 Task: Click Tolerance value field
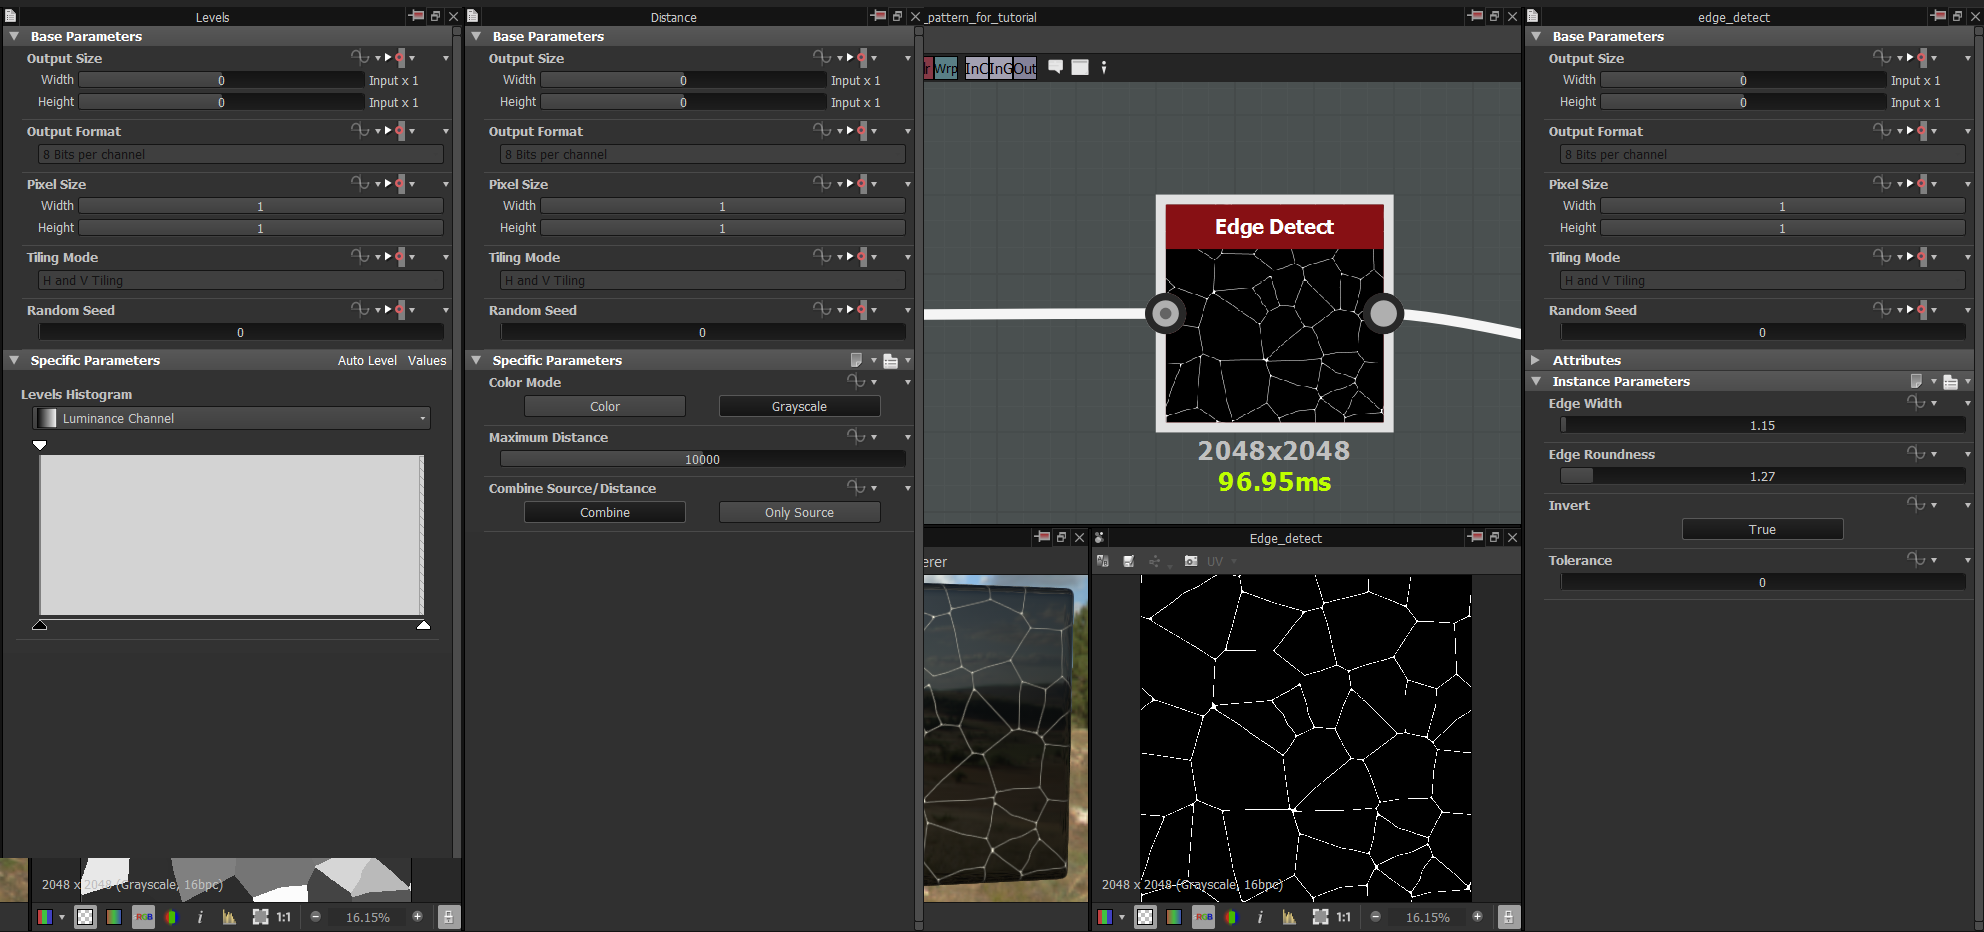(1763, 582)
